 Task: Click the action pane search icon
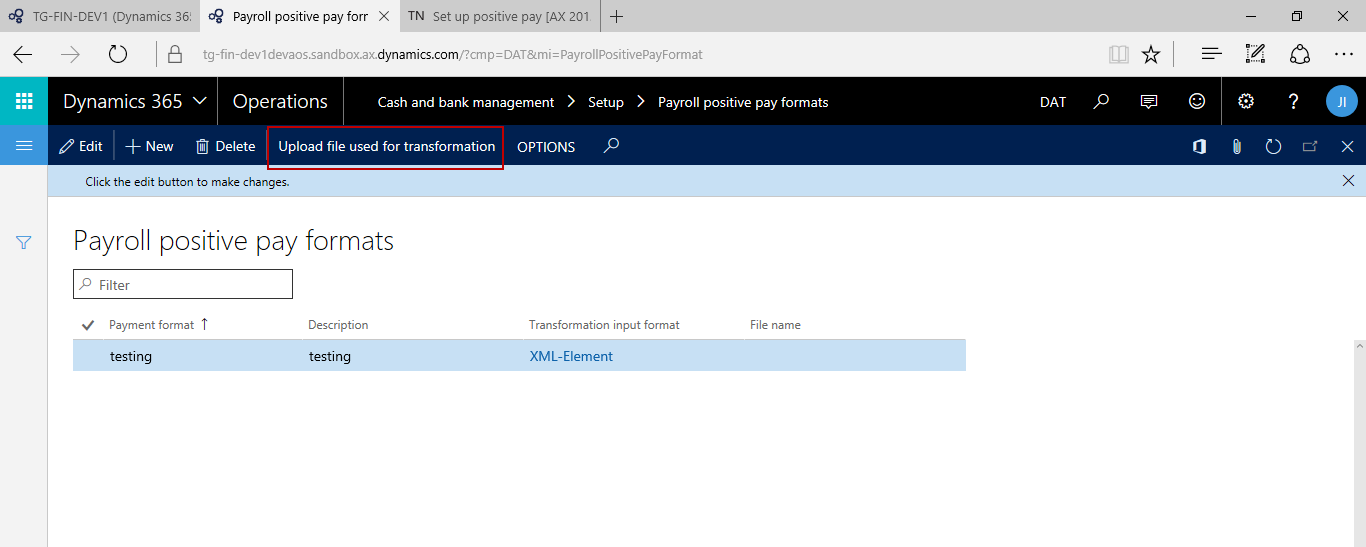click(x=611, y=146)
